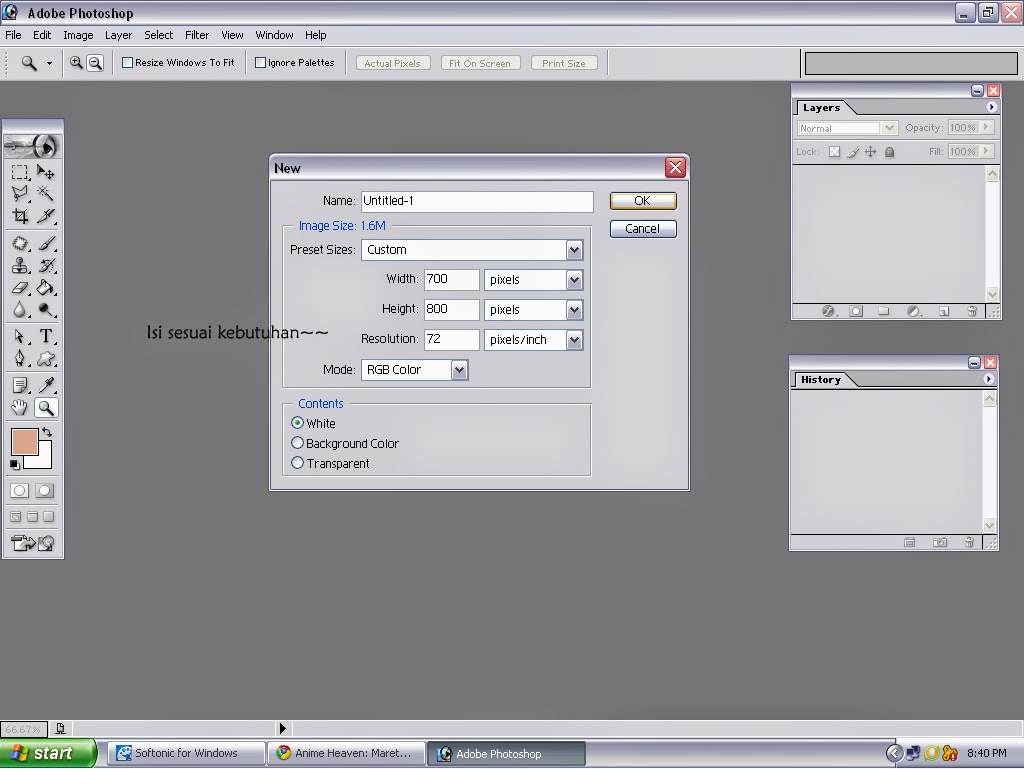Select Background Color contents option
This screenshot has height=769, width=1024.
pos(297,443)
